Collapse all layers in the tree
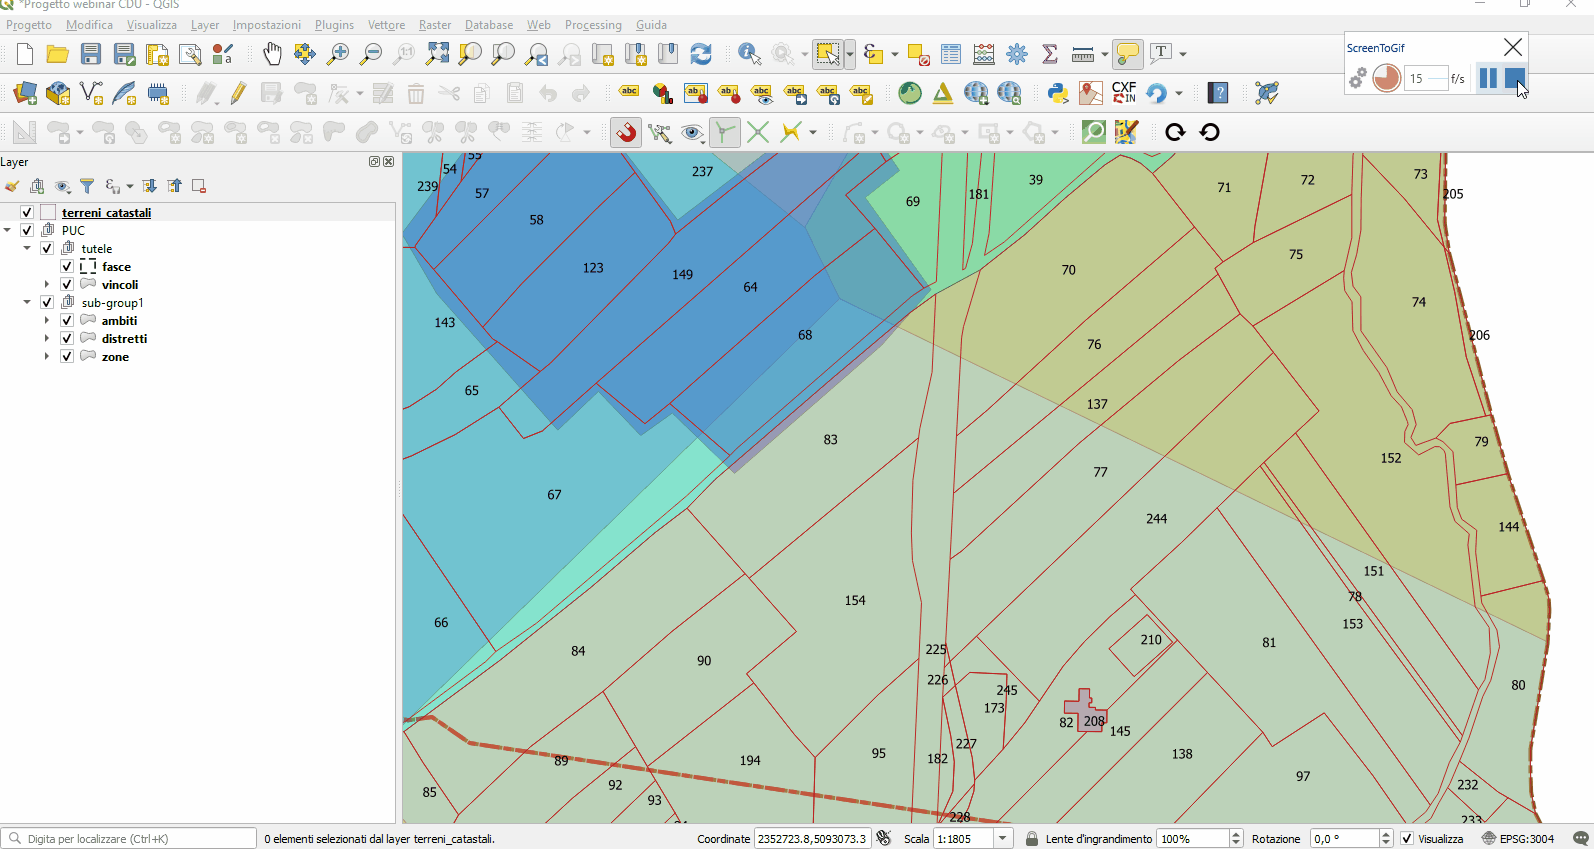The image size is (1594, 849). (175, 186)
